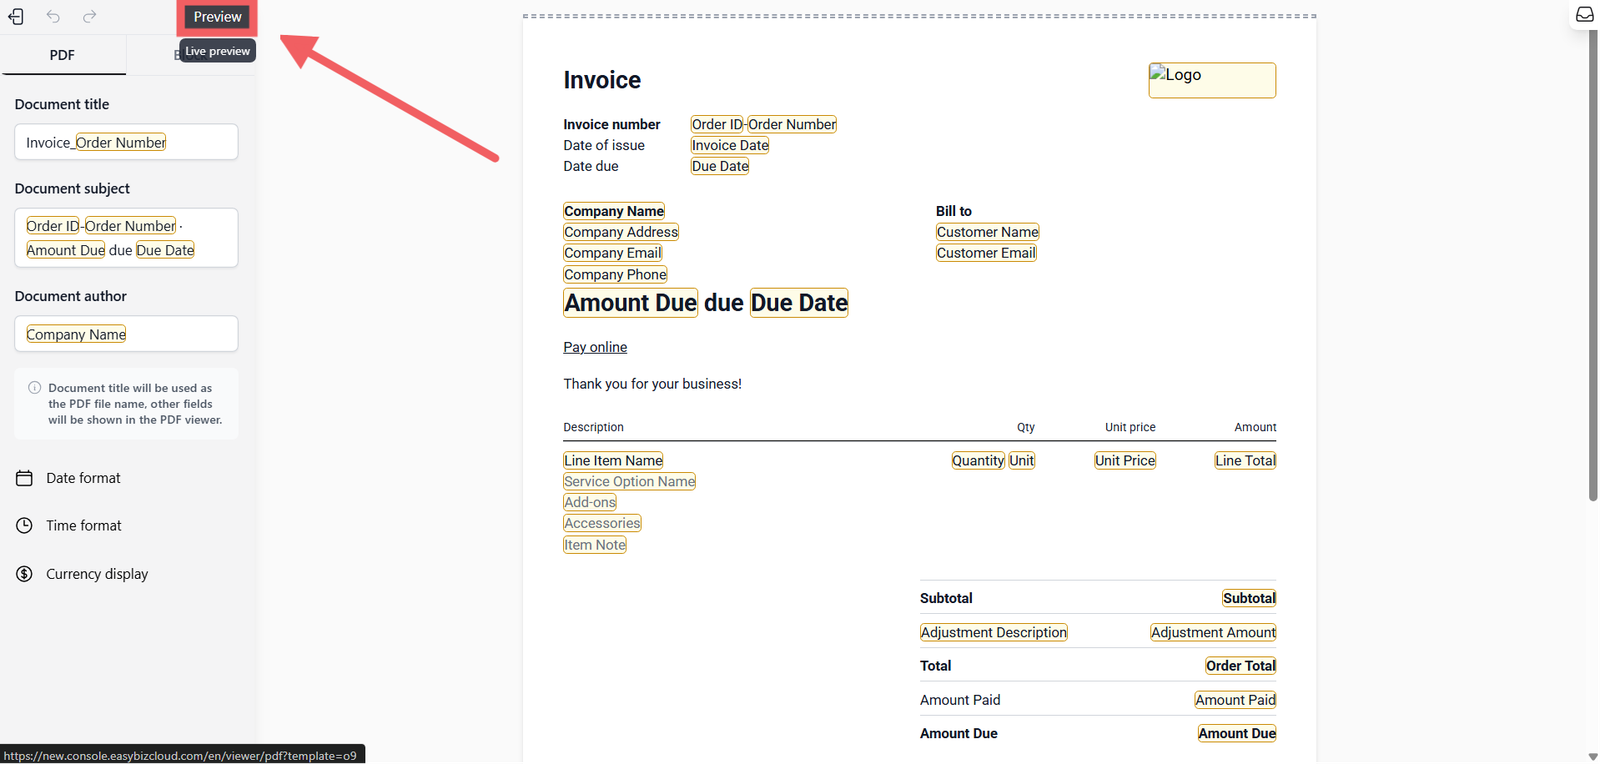The height and width of the screenshot is (764, 1600).
Task: Open Date format settings
Action: (x=83, y=478)
